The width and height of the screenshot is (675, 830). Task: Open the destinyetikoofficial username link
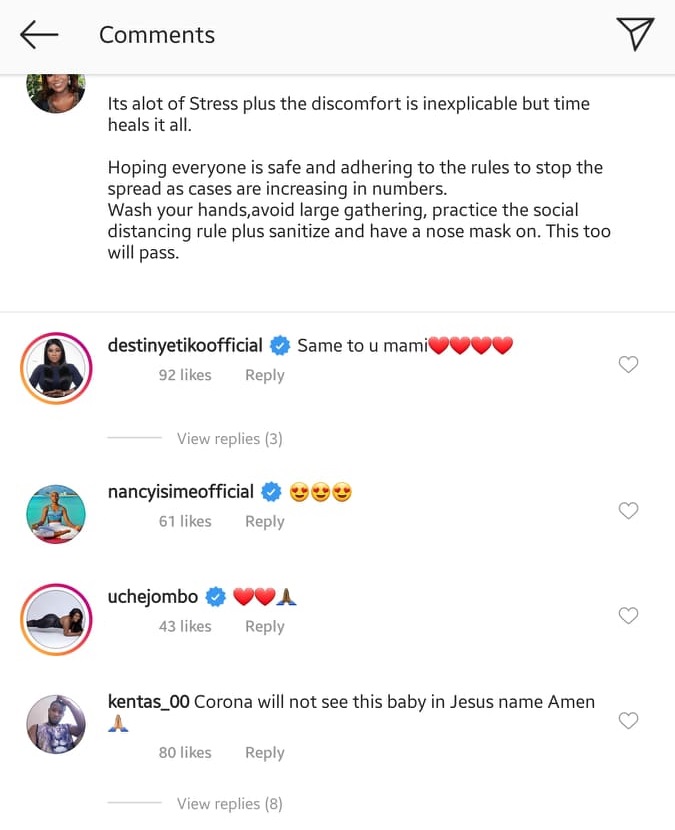185,346
